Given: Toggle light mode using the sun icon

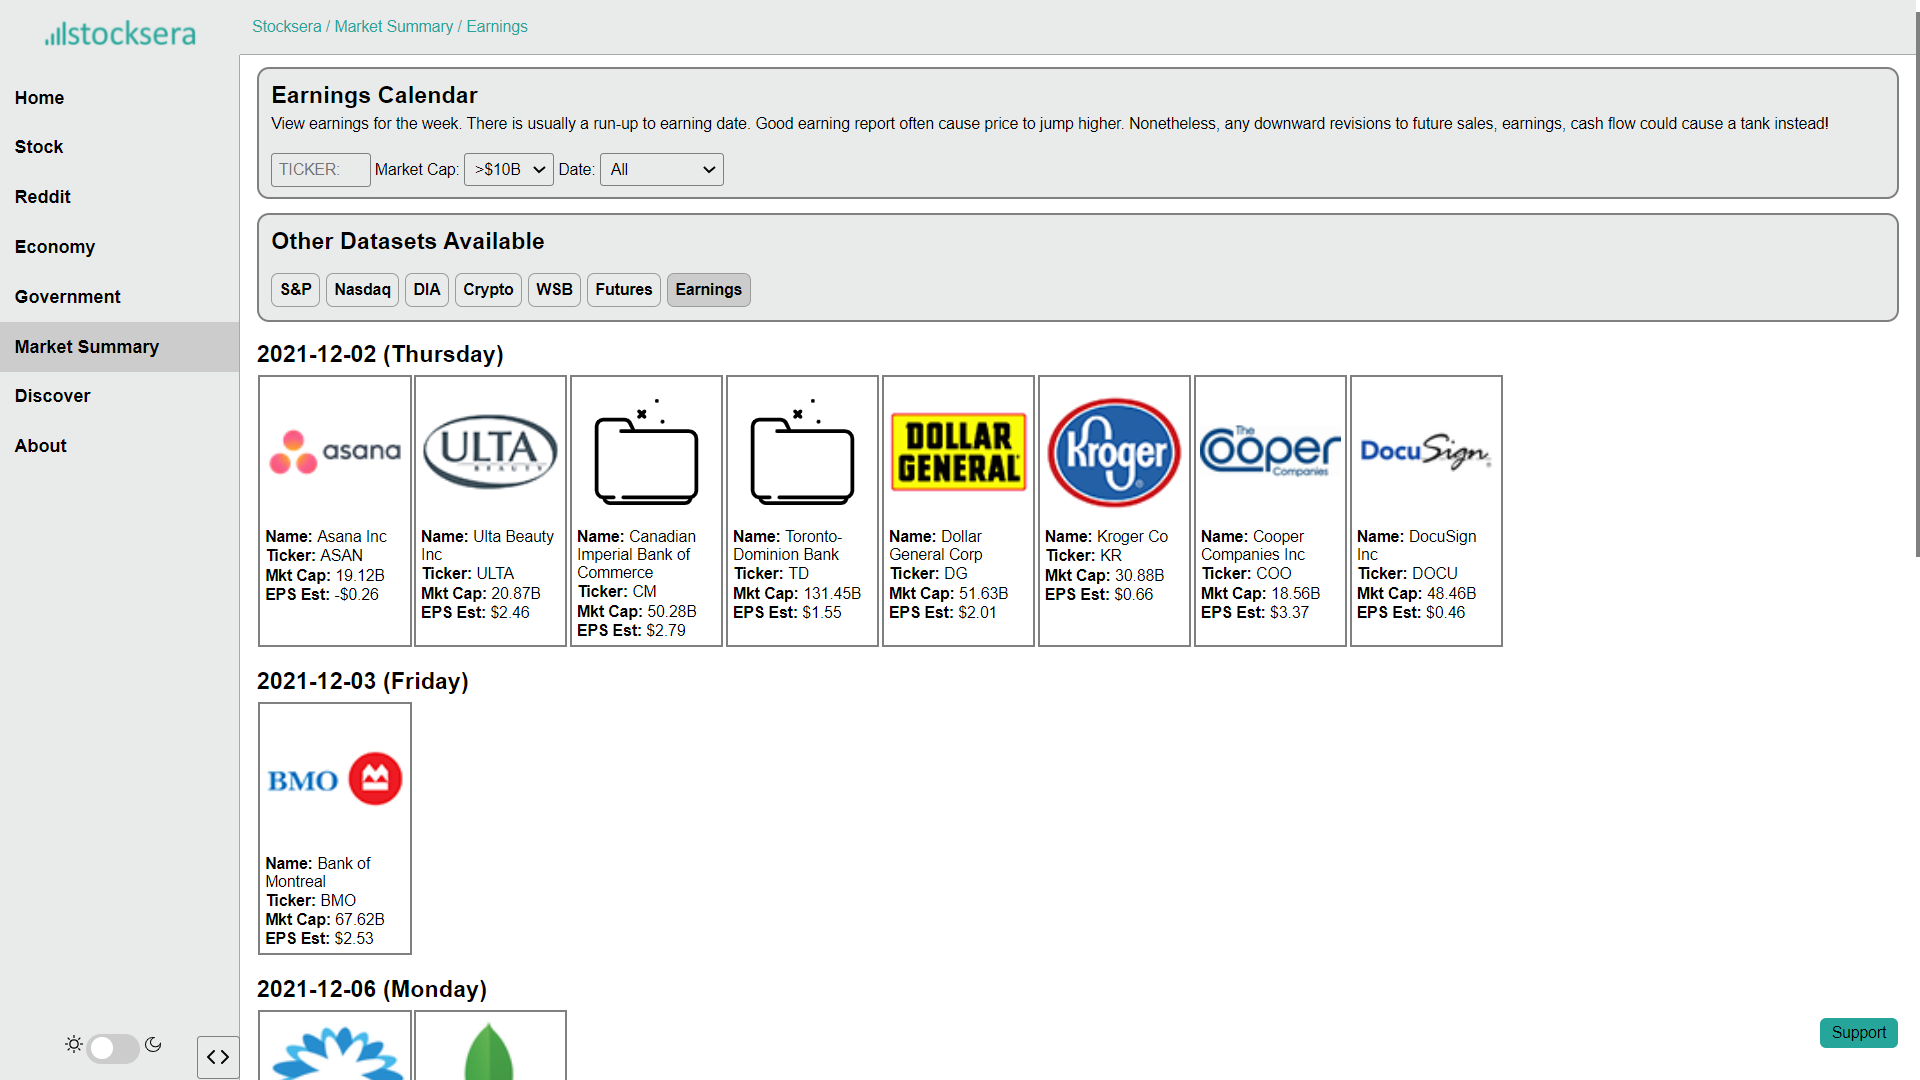Looking at the screenshot, I should tap(73, 1044).
